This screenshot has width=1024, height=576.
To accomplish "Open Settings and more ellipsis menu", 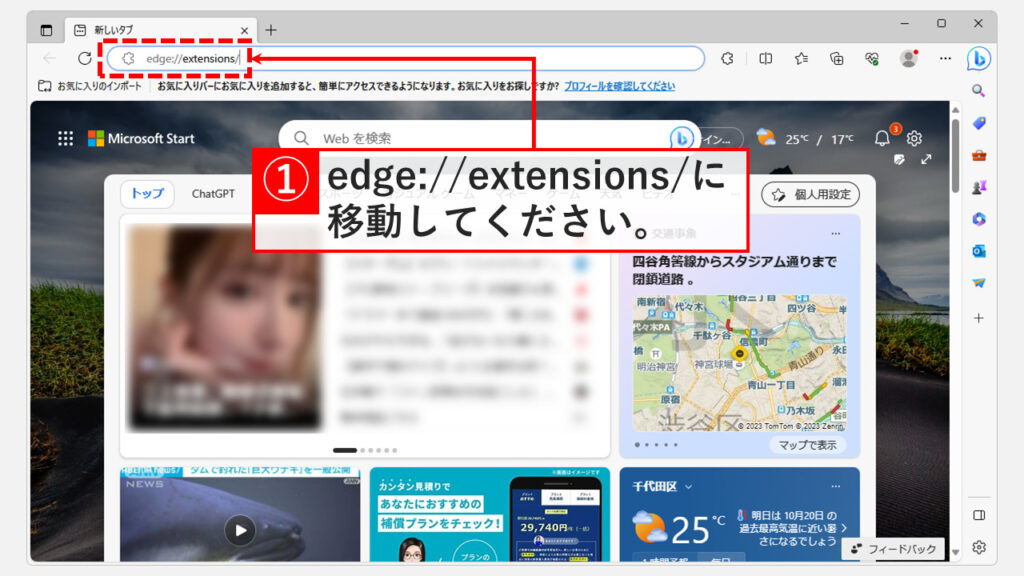I will 945,59.
